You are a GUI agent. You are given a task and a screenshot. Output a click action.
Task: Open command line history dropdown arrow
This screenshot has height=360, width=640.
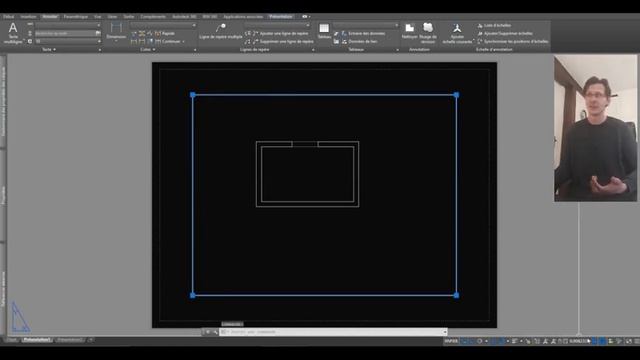[445, 332]
